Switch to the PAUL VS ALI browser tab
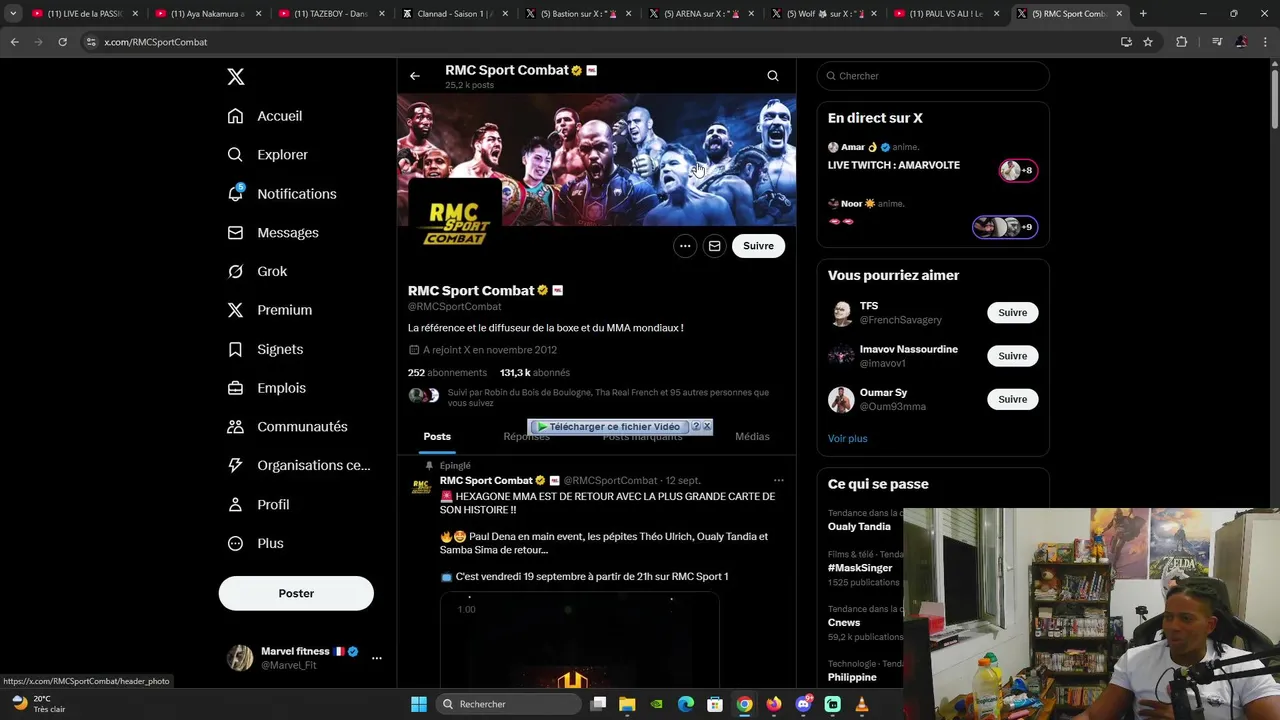The height and width of the screenshot is (720, 1280). (x=944, y=14)
